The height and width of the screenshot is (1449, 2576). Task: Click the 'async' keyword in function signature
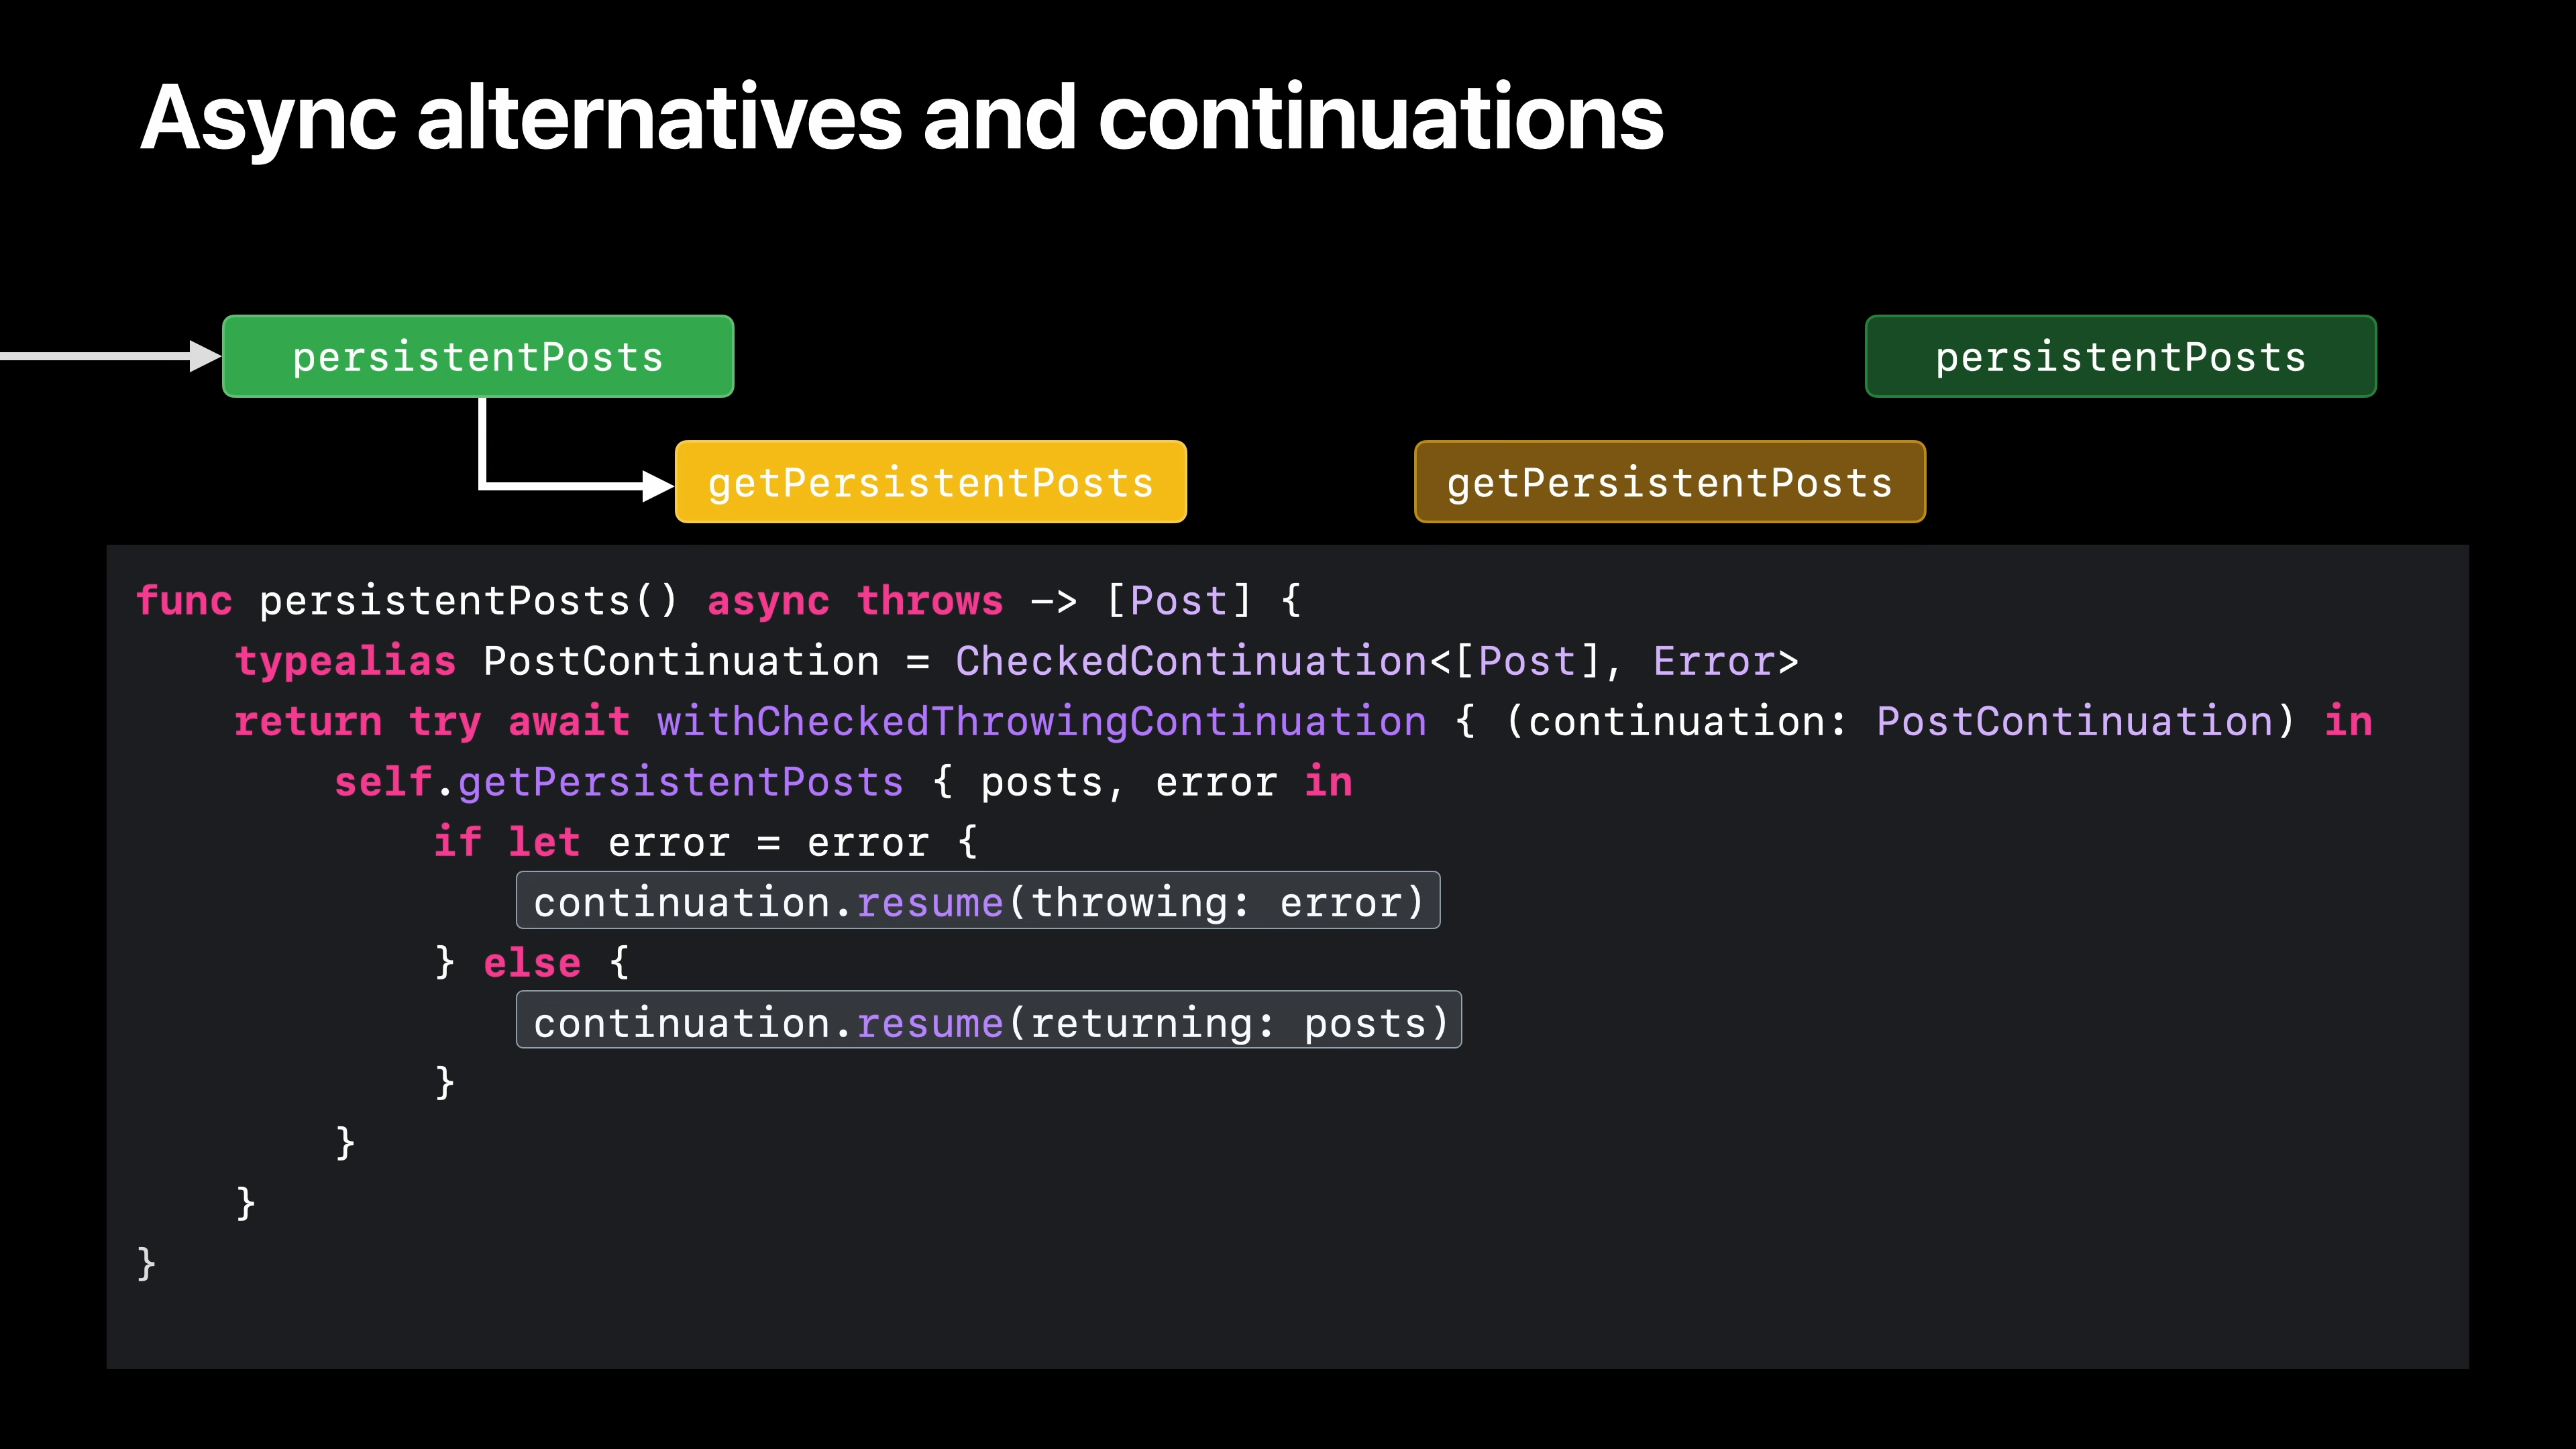click(x=768, y=601)
